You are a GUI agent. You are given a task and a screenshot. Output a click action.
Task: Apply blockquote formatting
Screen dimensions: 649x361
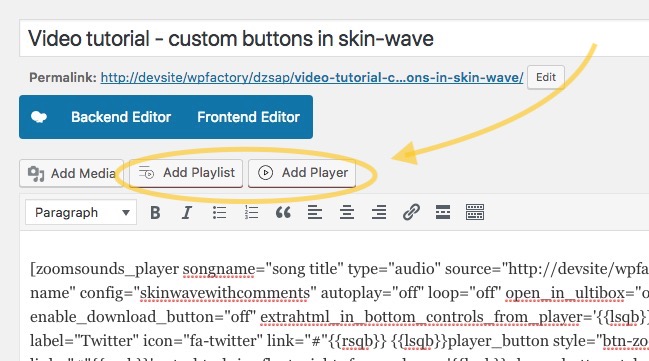[283, 213]
